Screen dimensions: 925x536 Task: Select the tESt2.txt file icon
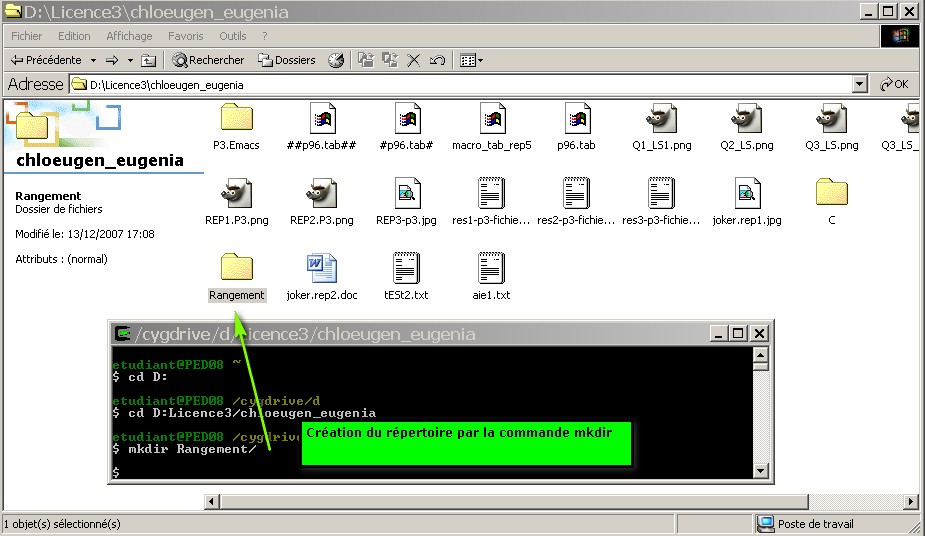[x=406, y=267]
